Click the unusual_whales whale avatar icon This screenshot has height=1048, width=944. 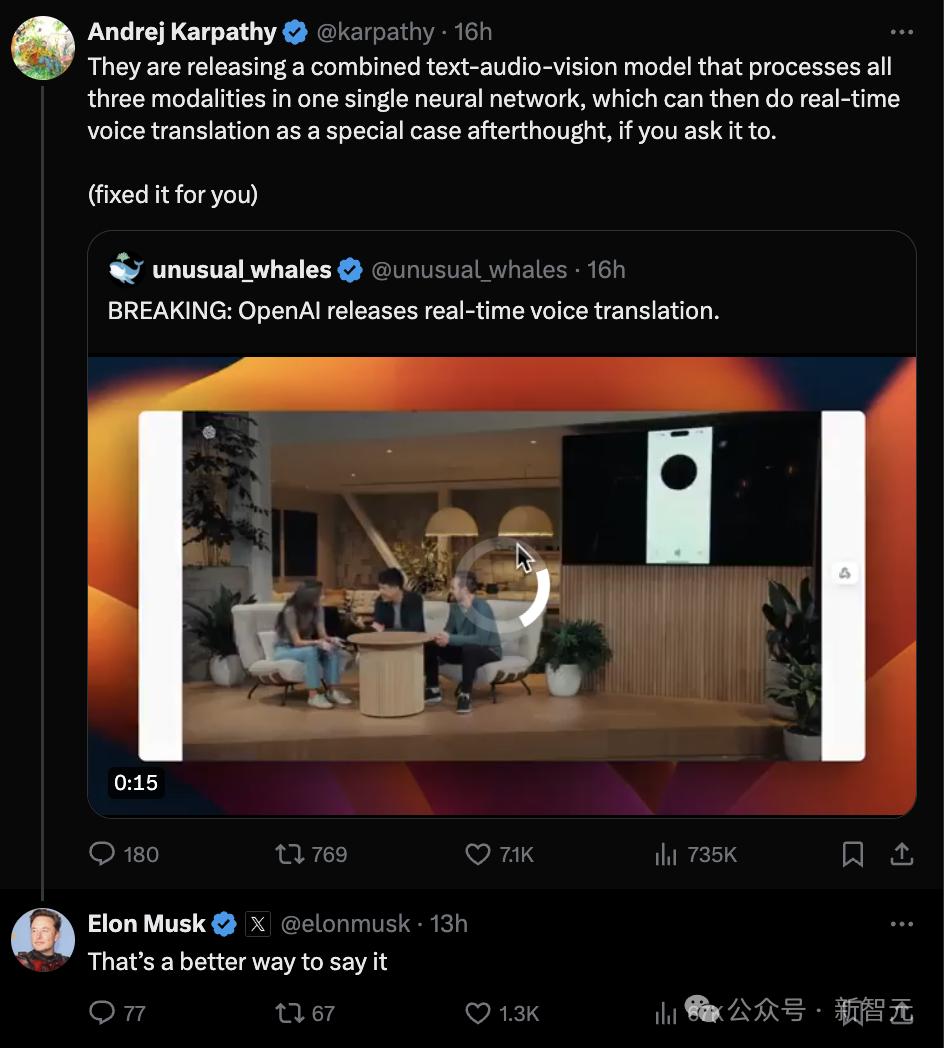pos(126,269)
